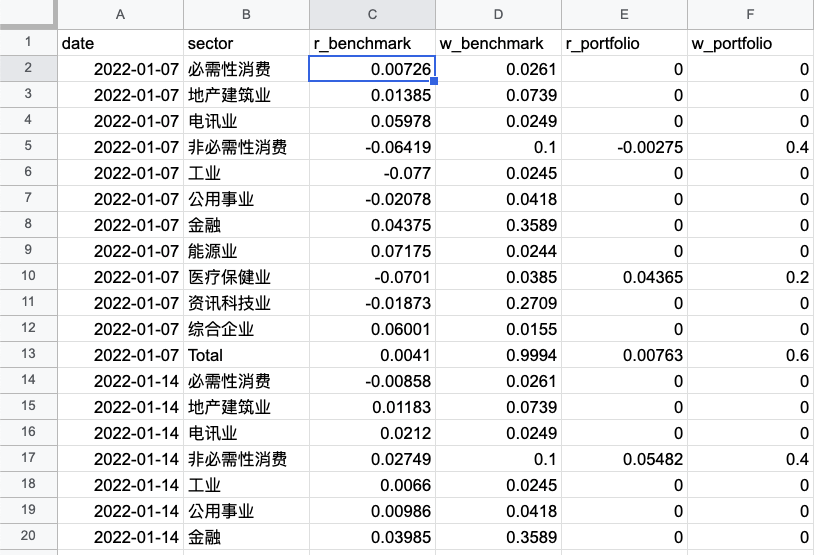Select cell with value 0.05978

coord(372,121)
